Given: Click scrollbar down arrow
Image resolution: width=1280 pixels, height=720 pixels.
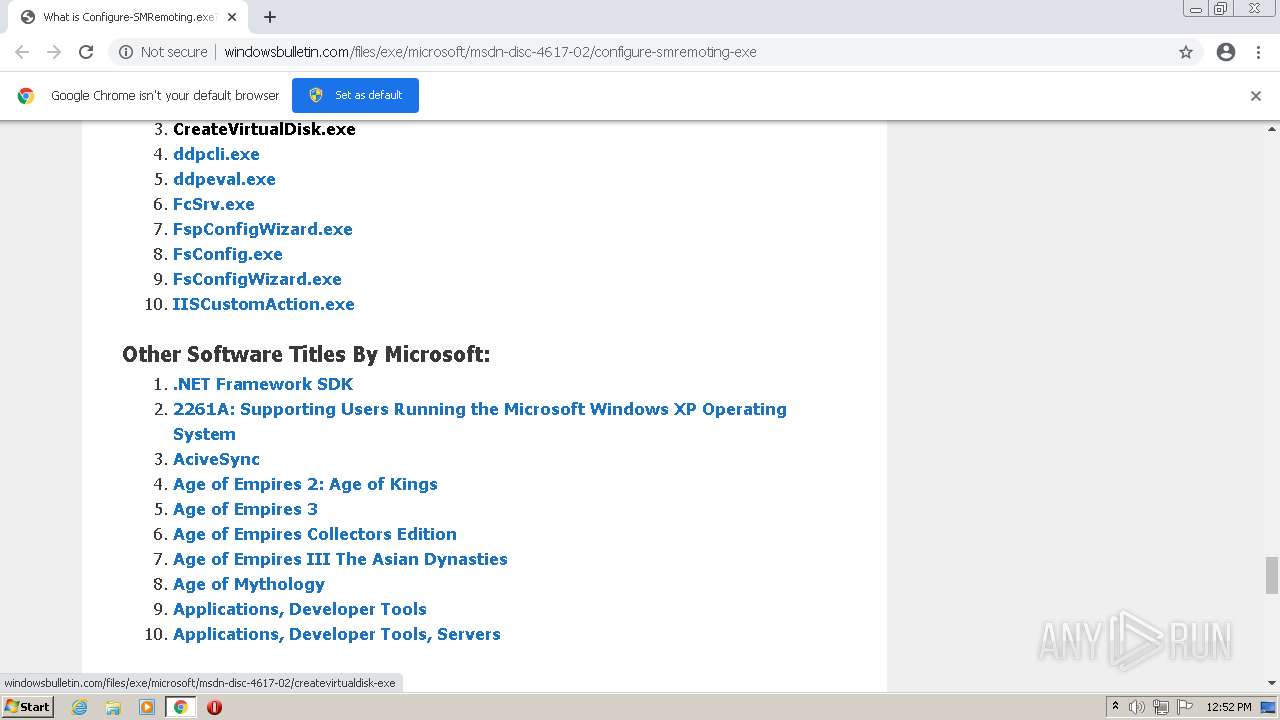Looking at the screenshot, I should pyautogui.click(x=1272, y=684).
